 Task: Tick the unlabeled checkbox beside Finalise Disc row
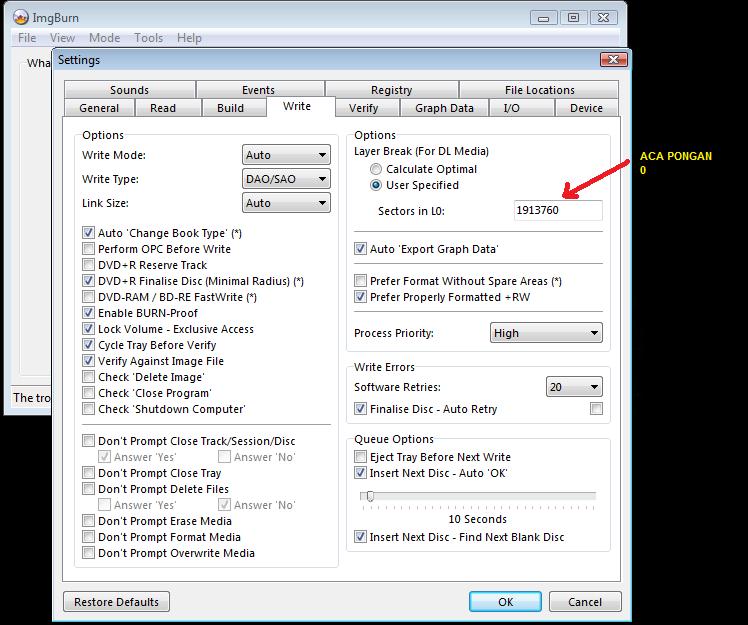coord(596,408)
